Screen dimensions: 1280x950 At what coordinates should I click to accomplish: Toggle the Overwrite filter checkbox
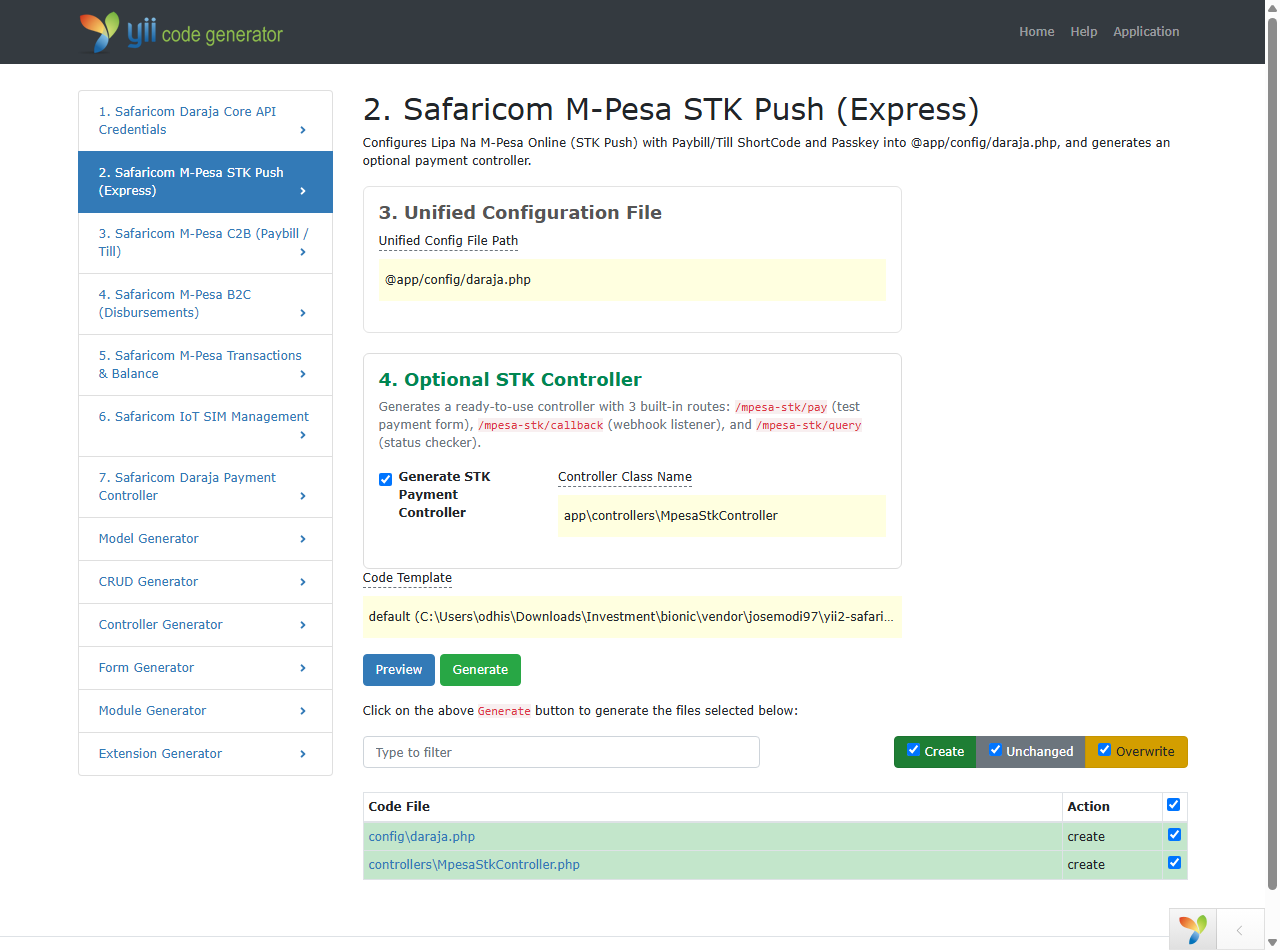point(1104,750)
